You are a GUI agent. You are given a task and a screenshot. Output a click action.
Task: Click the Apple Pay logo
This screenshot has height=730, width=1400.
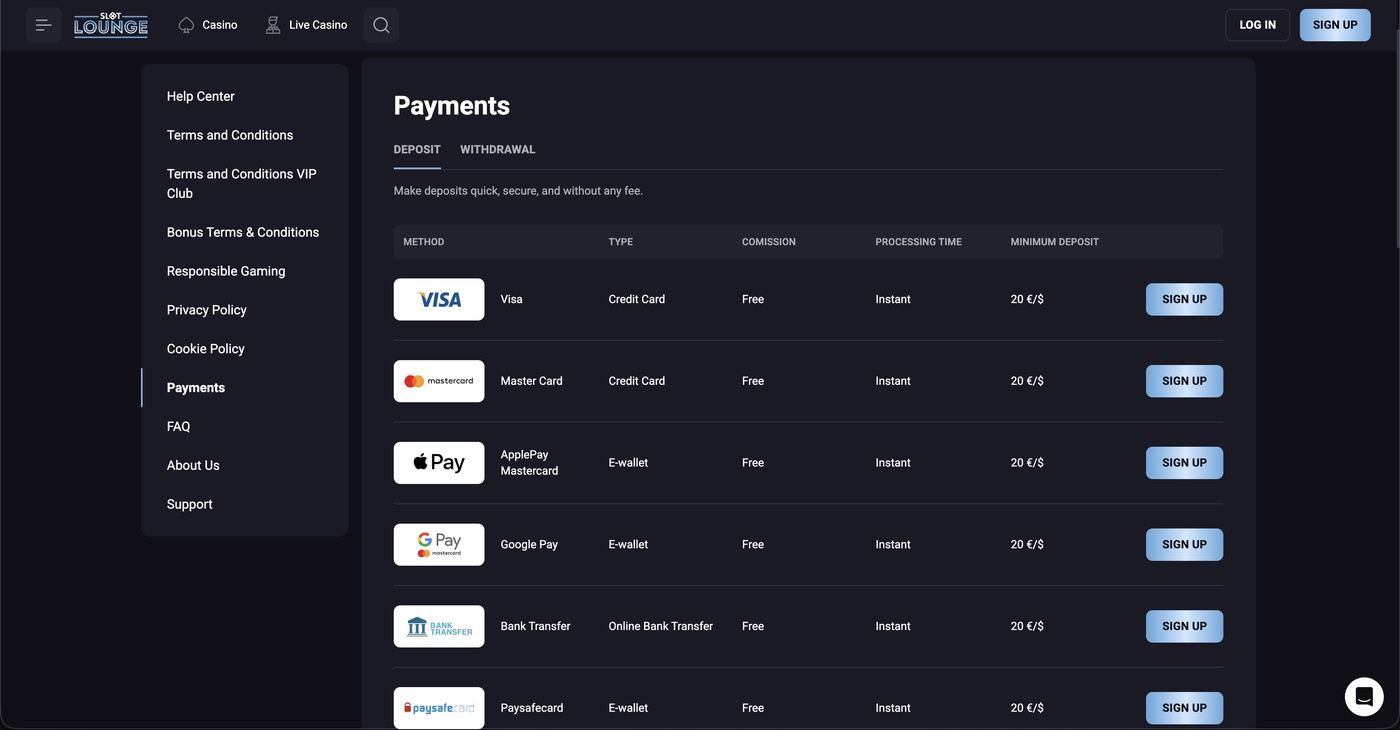(x=439, y=463)
